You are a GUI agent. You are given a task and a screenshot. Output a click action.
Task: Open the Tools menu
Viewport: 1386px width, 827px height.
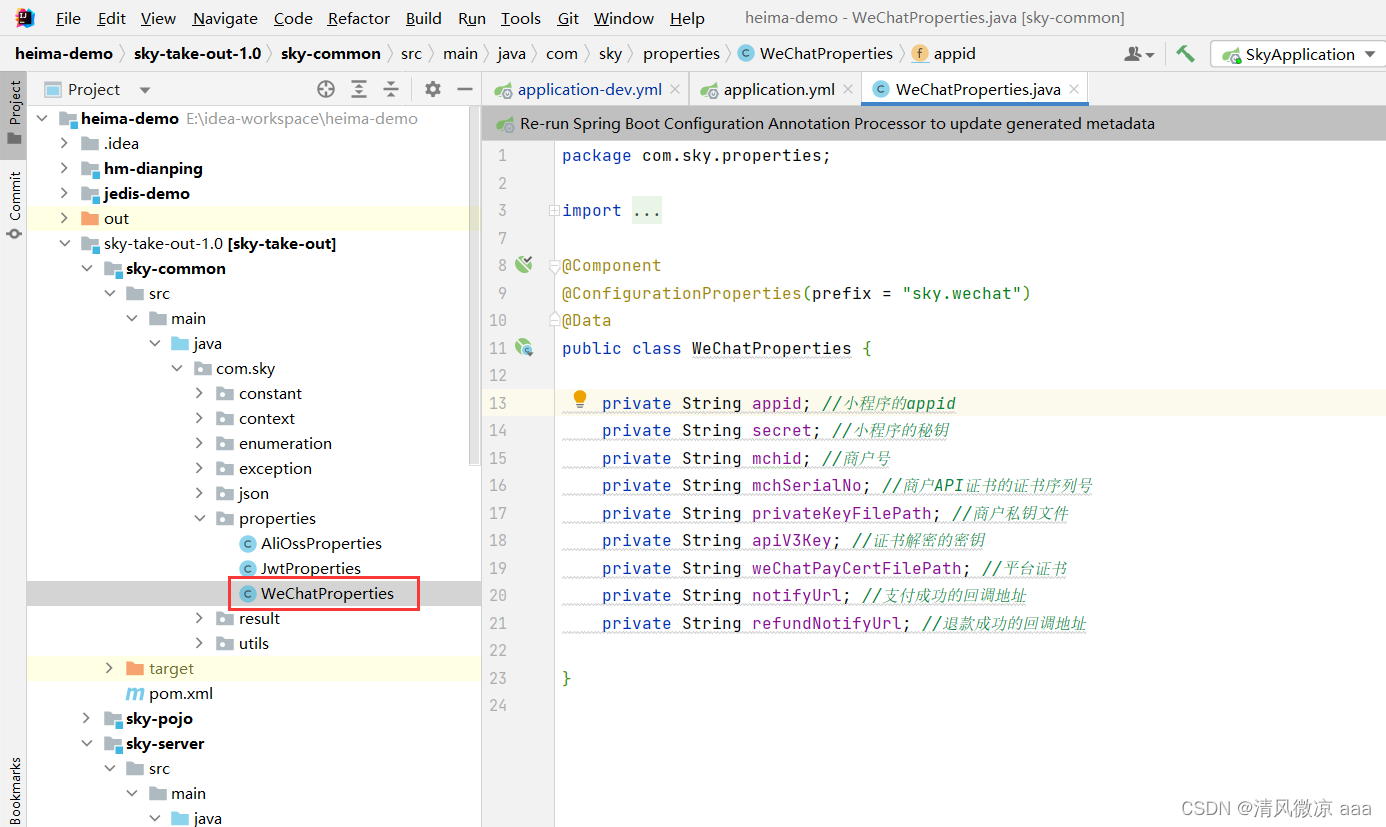coord(521,18)
